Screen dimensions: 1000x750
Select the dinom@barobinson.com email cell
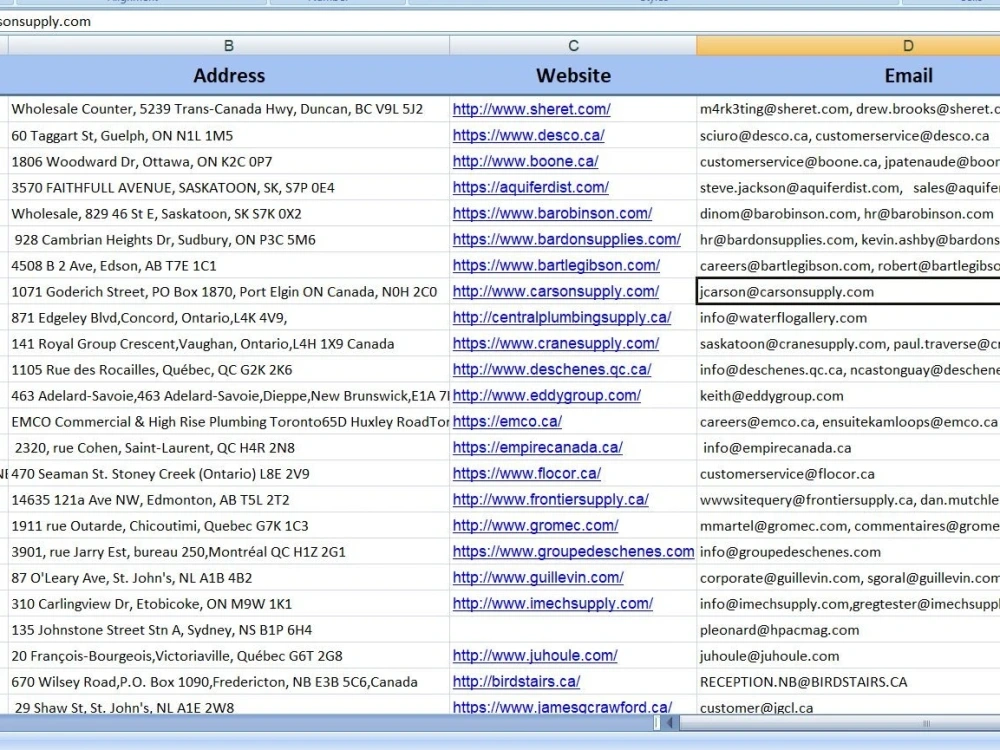click(848, 214)
